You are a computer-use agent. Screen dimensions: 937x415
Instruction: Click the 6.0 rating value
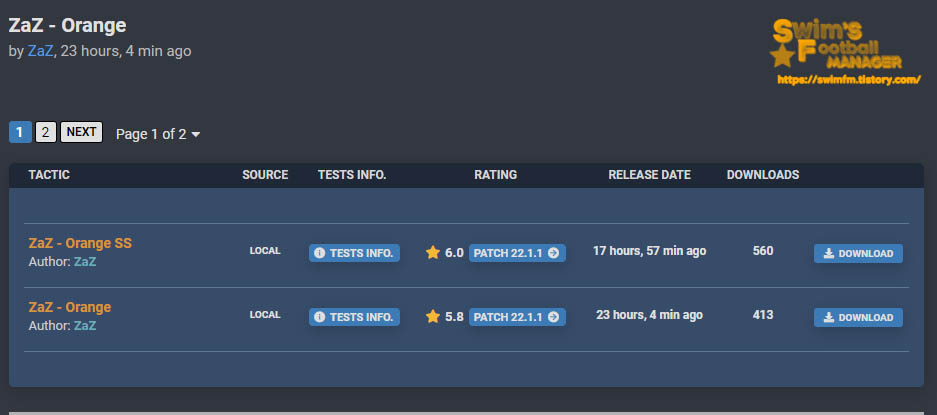(x=454, y=253)
